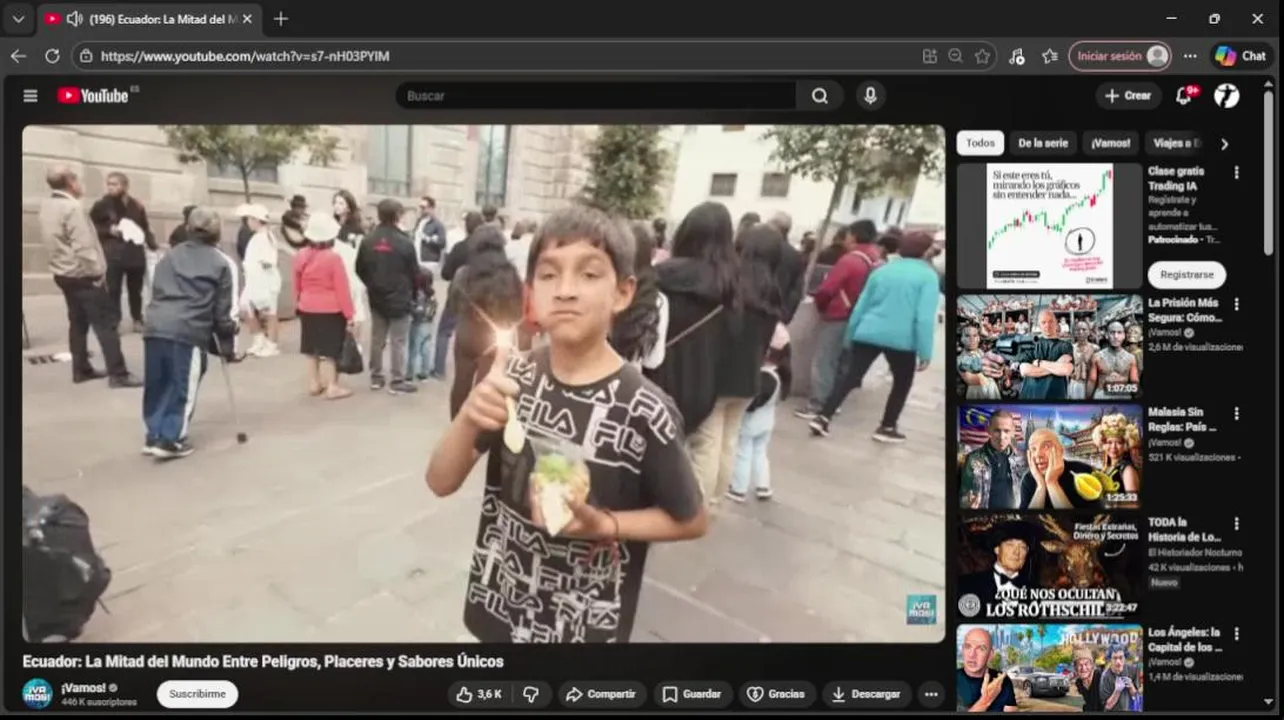Screen dimensions: 1284x720
Task: Open ¡Vamos! channel name link
Action: coord(82,688)
